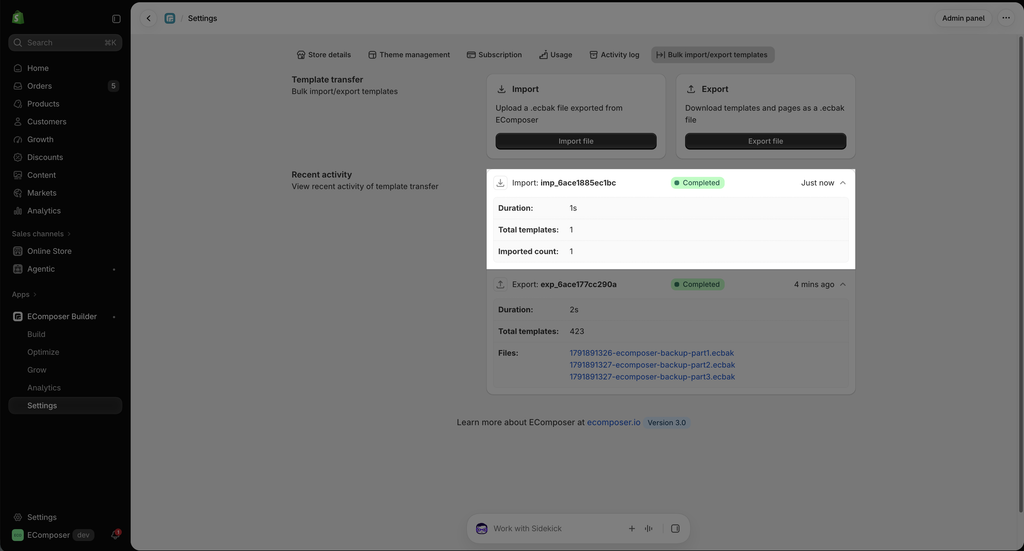Click the export upload icon in activity
Viewport: 1024px width, 551px height.
[x=500, y=285]
